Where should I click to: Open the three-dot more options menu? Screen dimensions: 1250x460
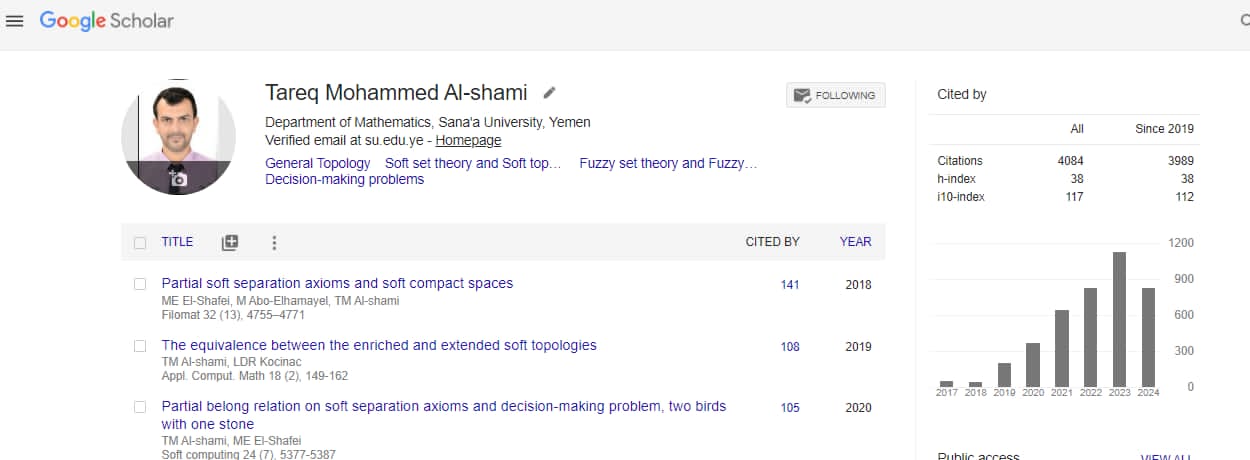click(274, 242)
